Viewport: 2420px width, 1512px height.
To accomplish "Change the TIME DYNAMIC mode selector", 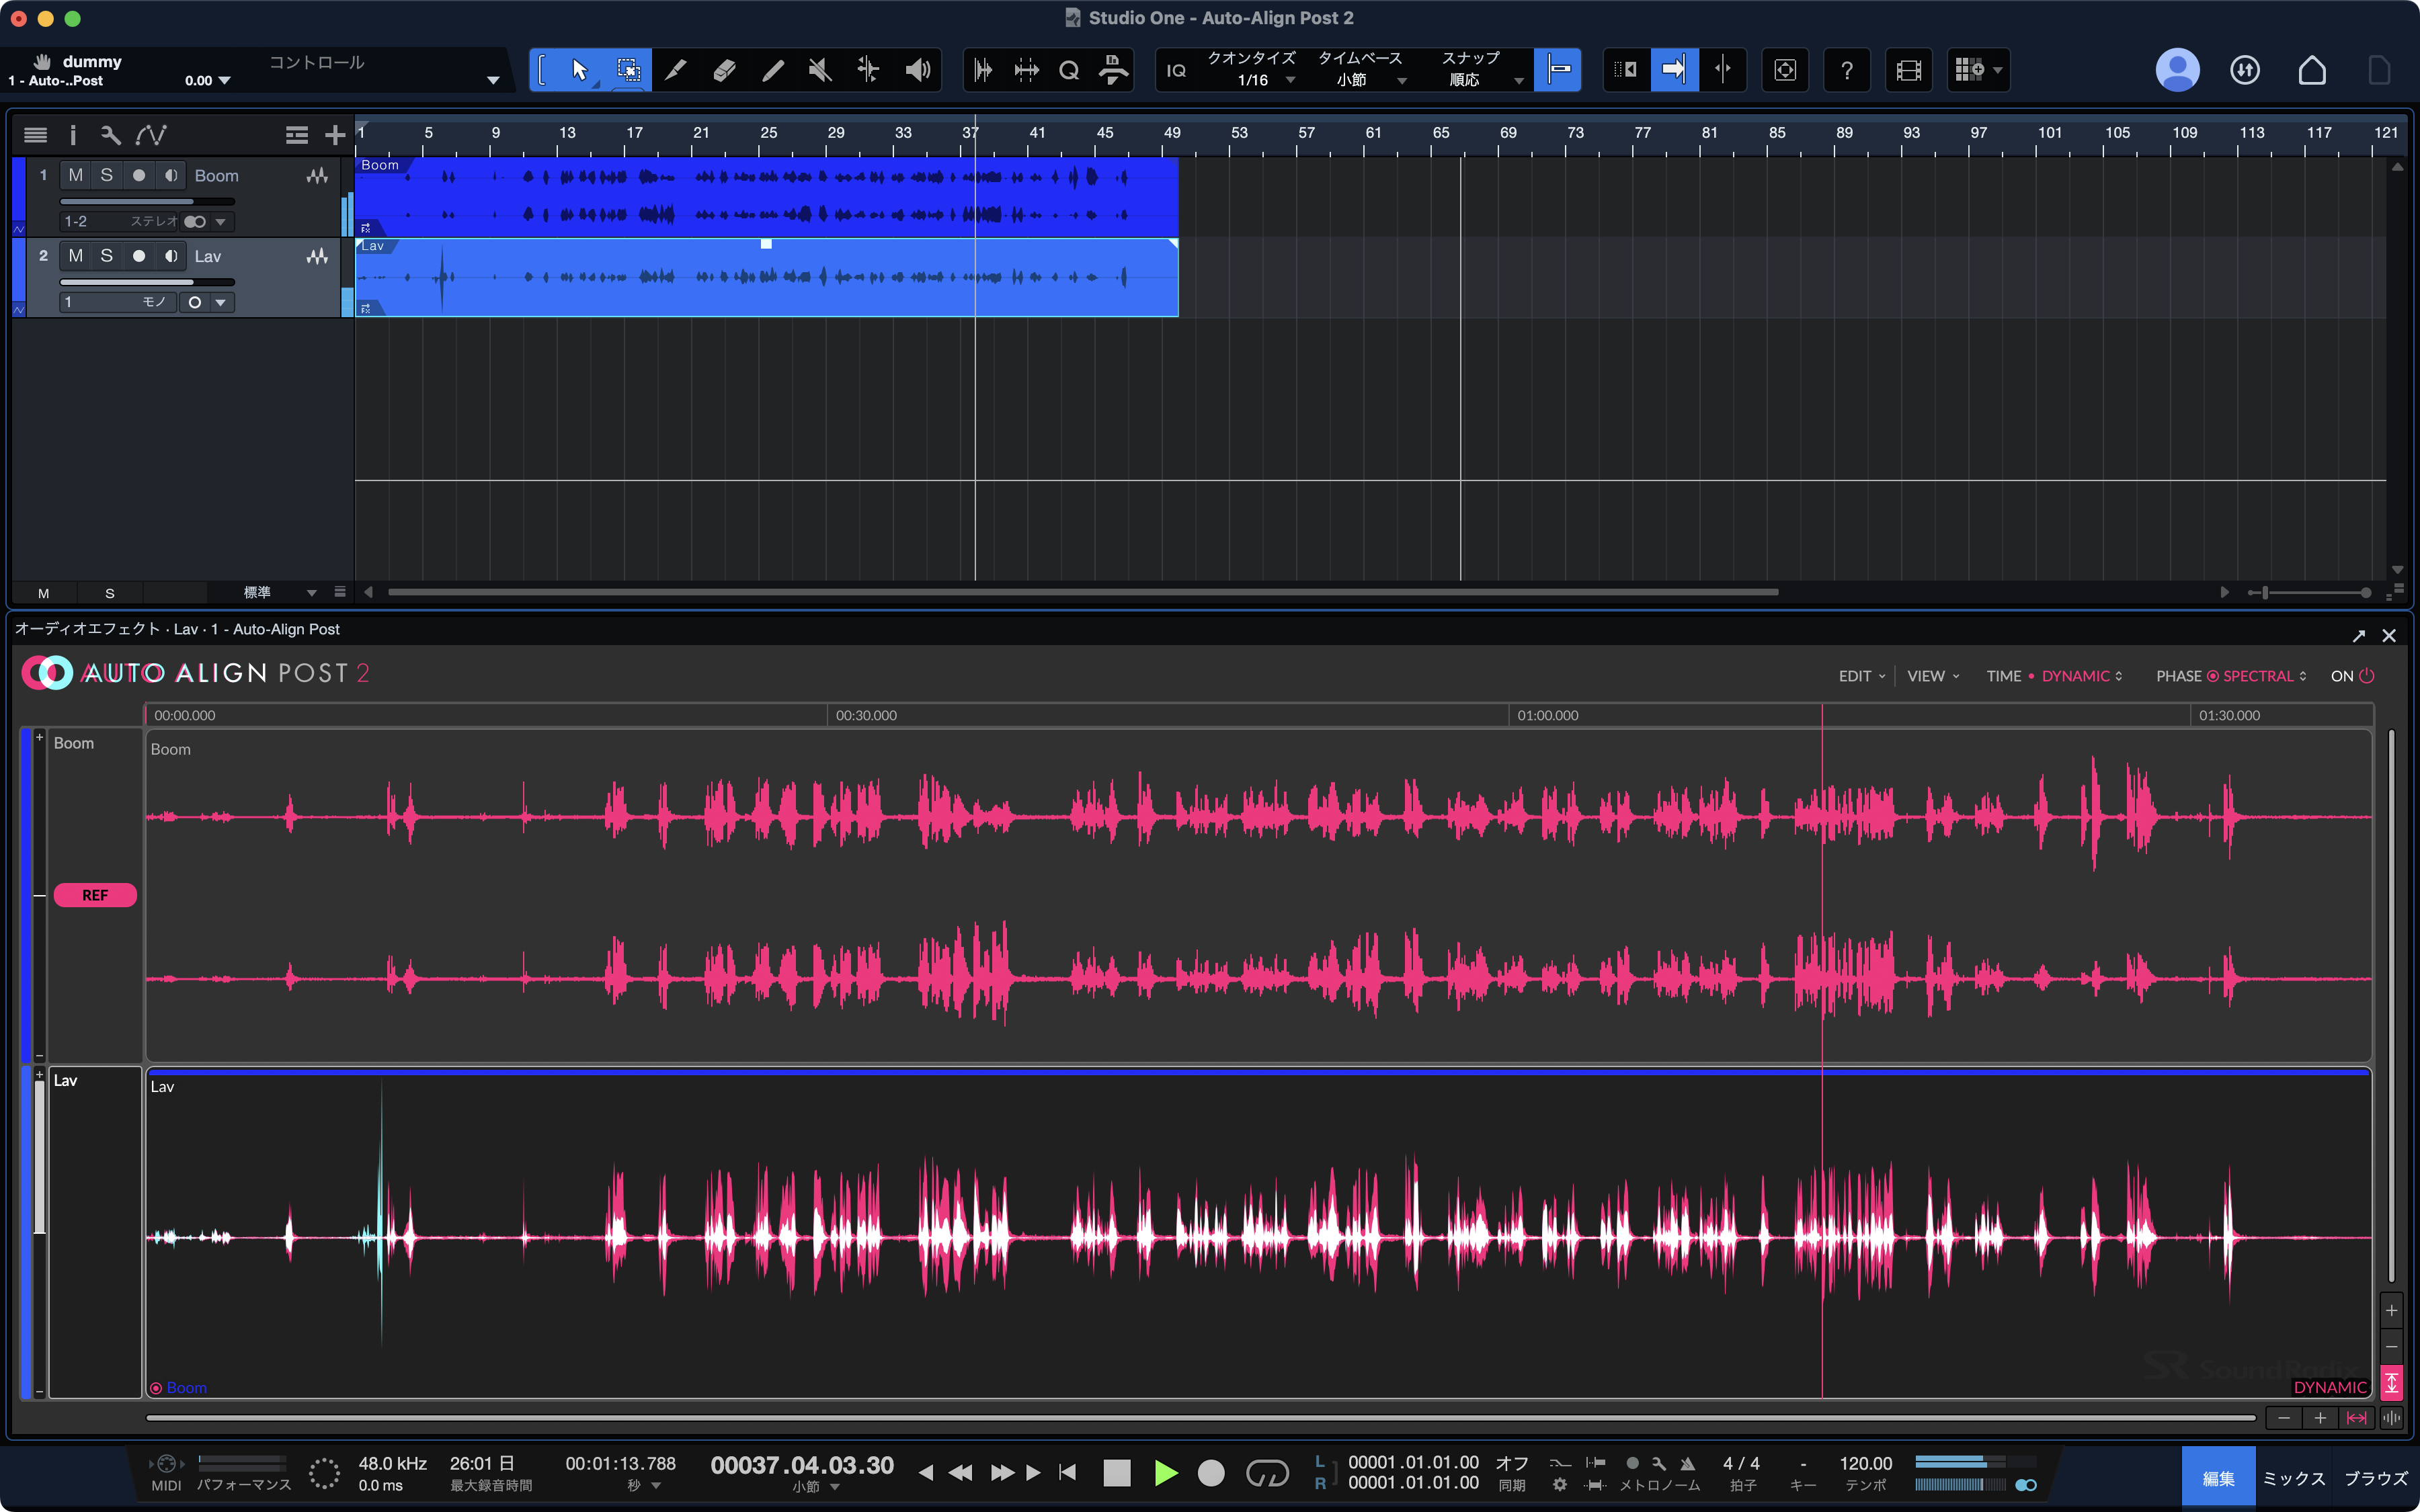I will click(x=2082, y=676).
